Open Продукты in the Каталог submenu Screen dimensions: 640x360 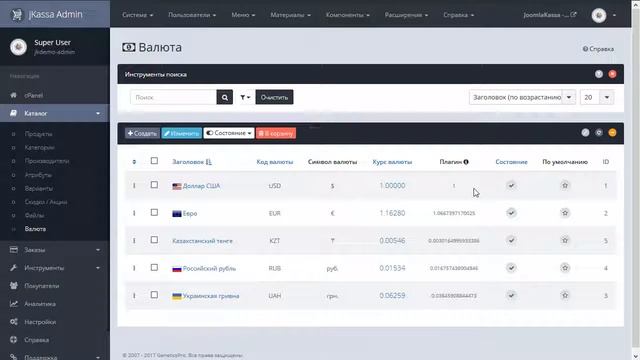pyautogui.click(x=38, y=134)
